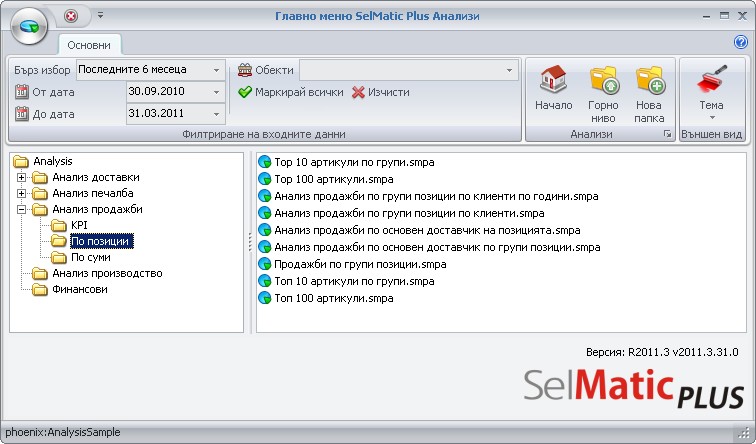Click the Начало home icon
This screenshot has width=756, height=444.
click(553, 79)
